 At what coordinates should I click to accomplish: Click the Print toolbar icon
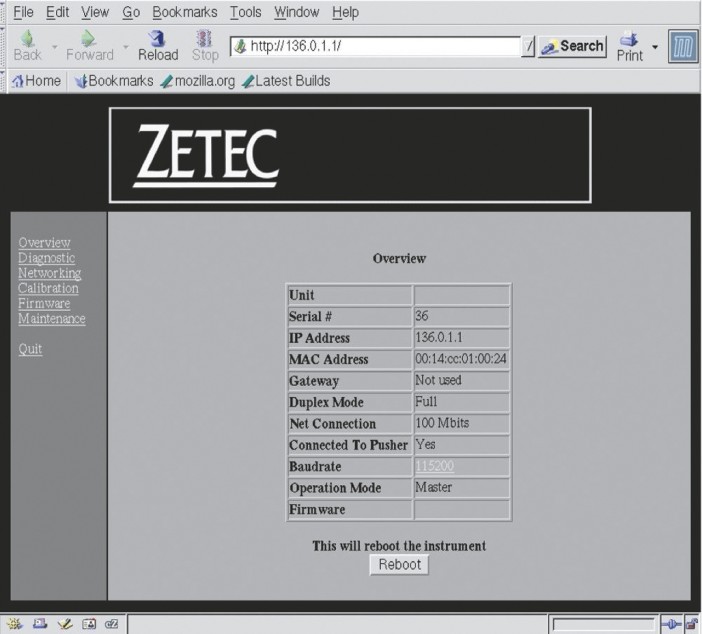click(629, 45)
